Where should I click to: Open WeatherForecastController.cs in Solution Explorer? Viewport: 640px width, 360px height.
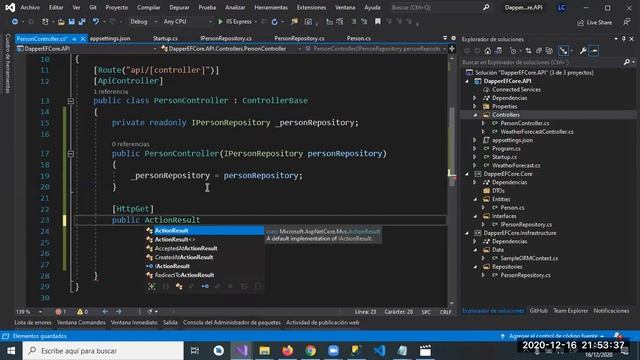(537, 132)
